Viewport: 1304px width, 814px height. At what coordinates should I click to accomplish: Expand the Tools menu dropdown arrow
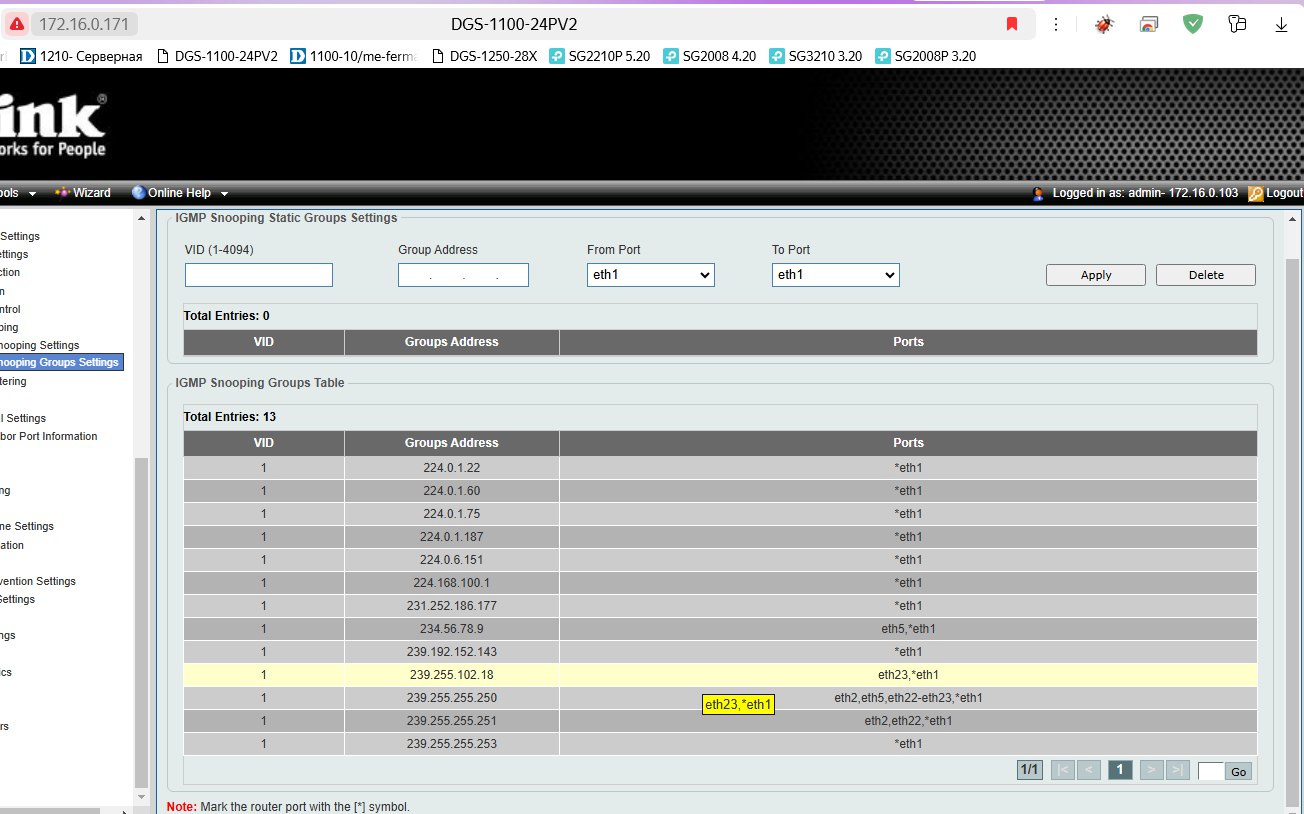[x=32, y=194]
